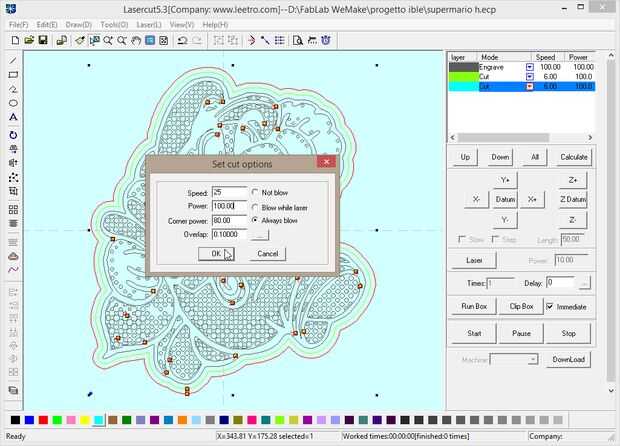Viewport: 620px width, 446px height.
Task: Open the cyan Cut layer mode dropdown
Action: click(x=530, y=87)
